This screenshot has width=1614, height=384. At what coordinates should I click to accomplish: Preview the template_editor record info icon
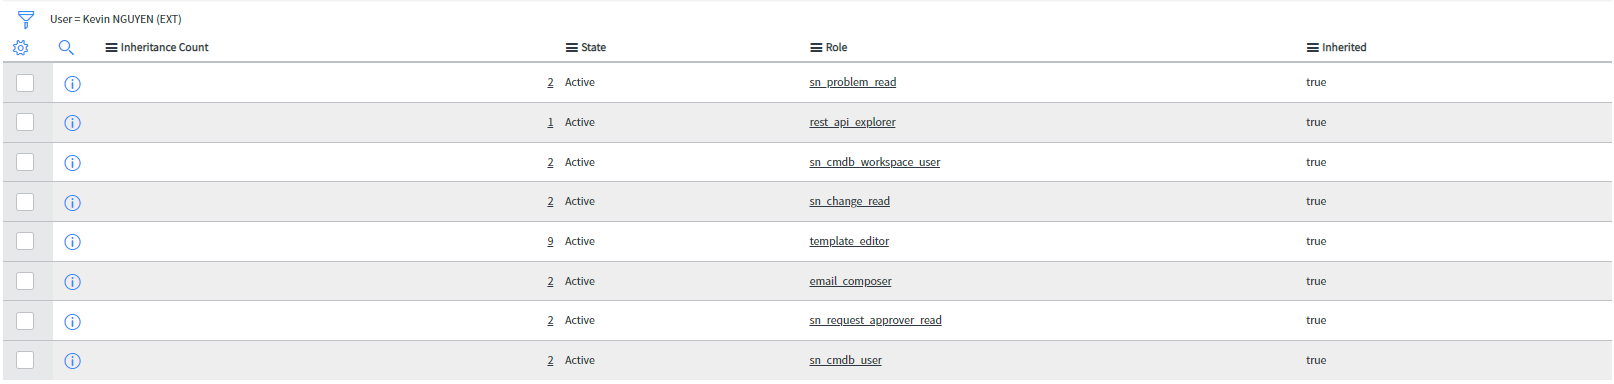pos(72,242)
